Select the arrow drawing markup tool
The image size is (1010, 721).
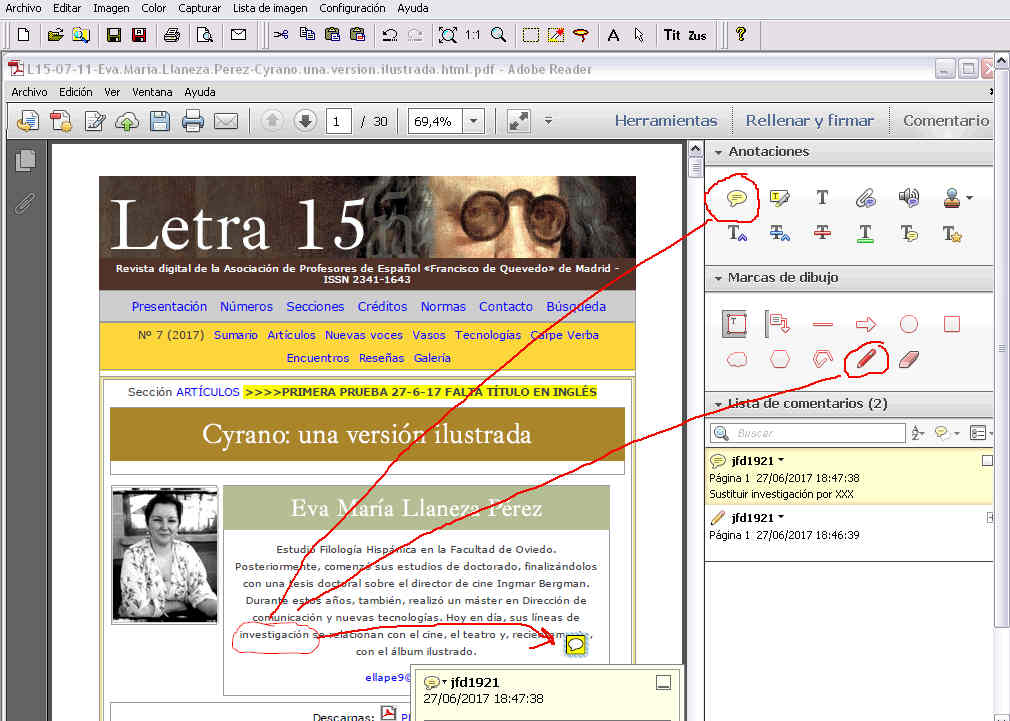point(865,324)
